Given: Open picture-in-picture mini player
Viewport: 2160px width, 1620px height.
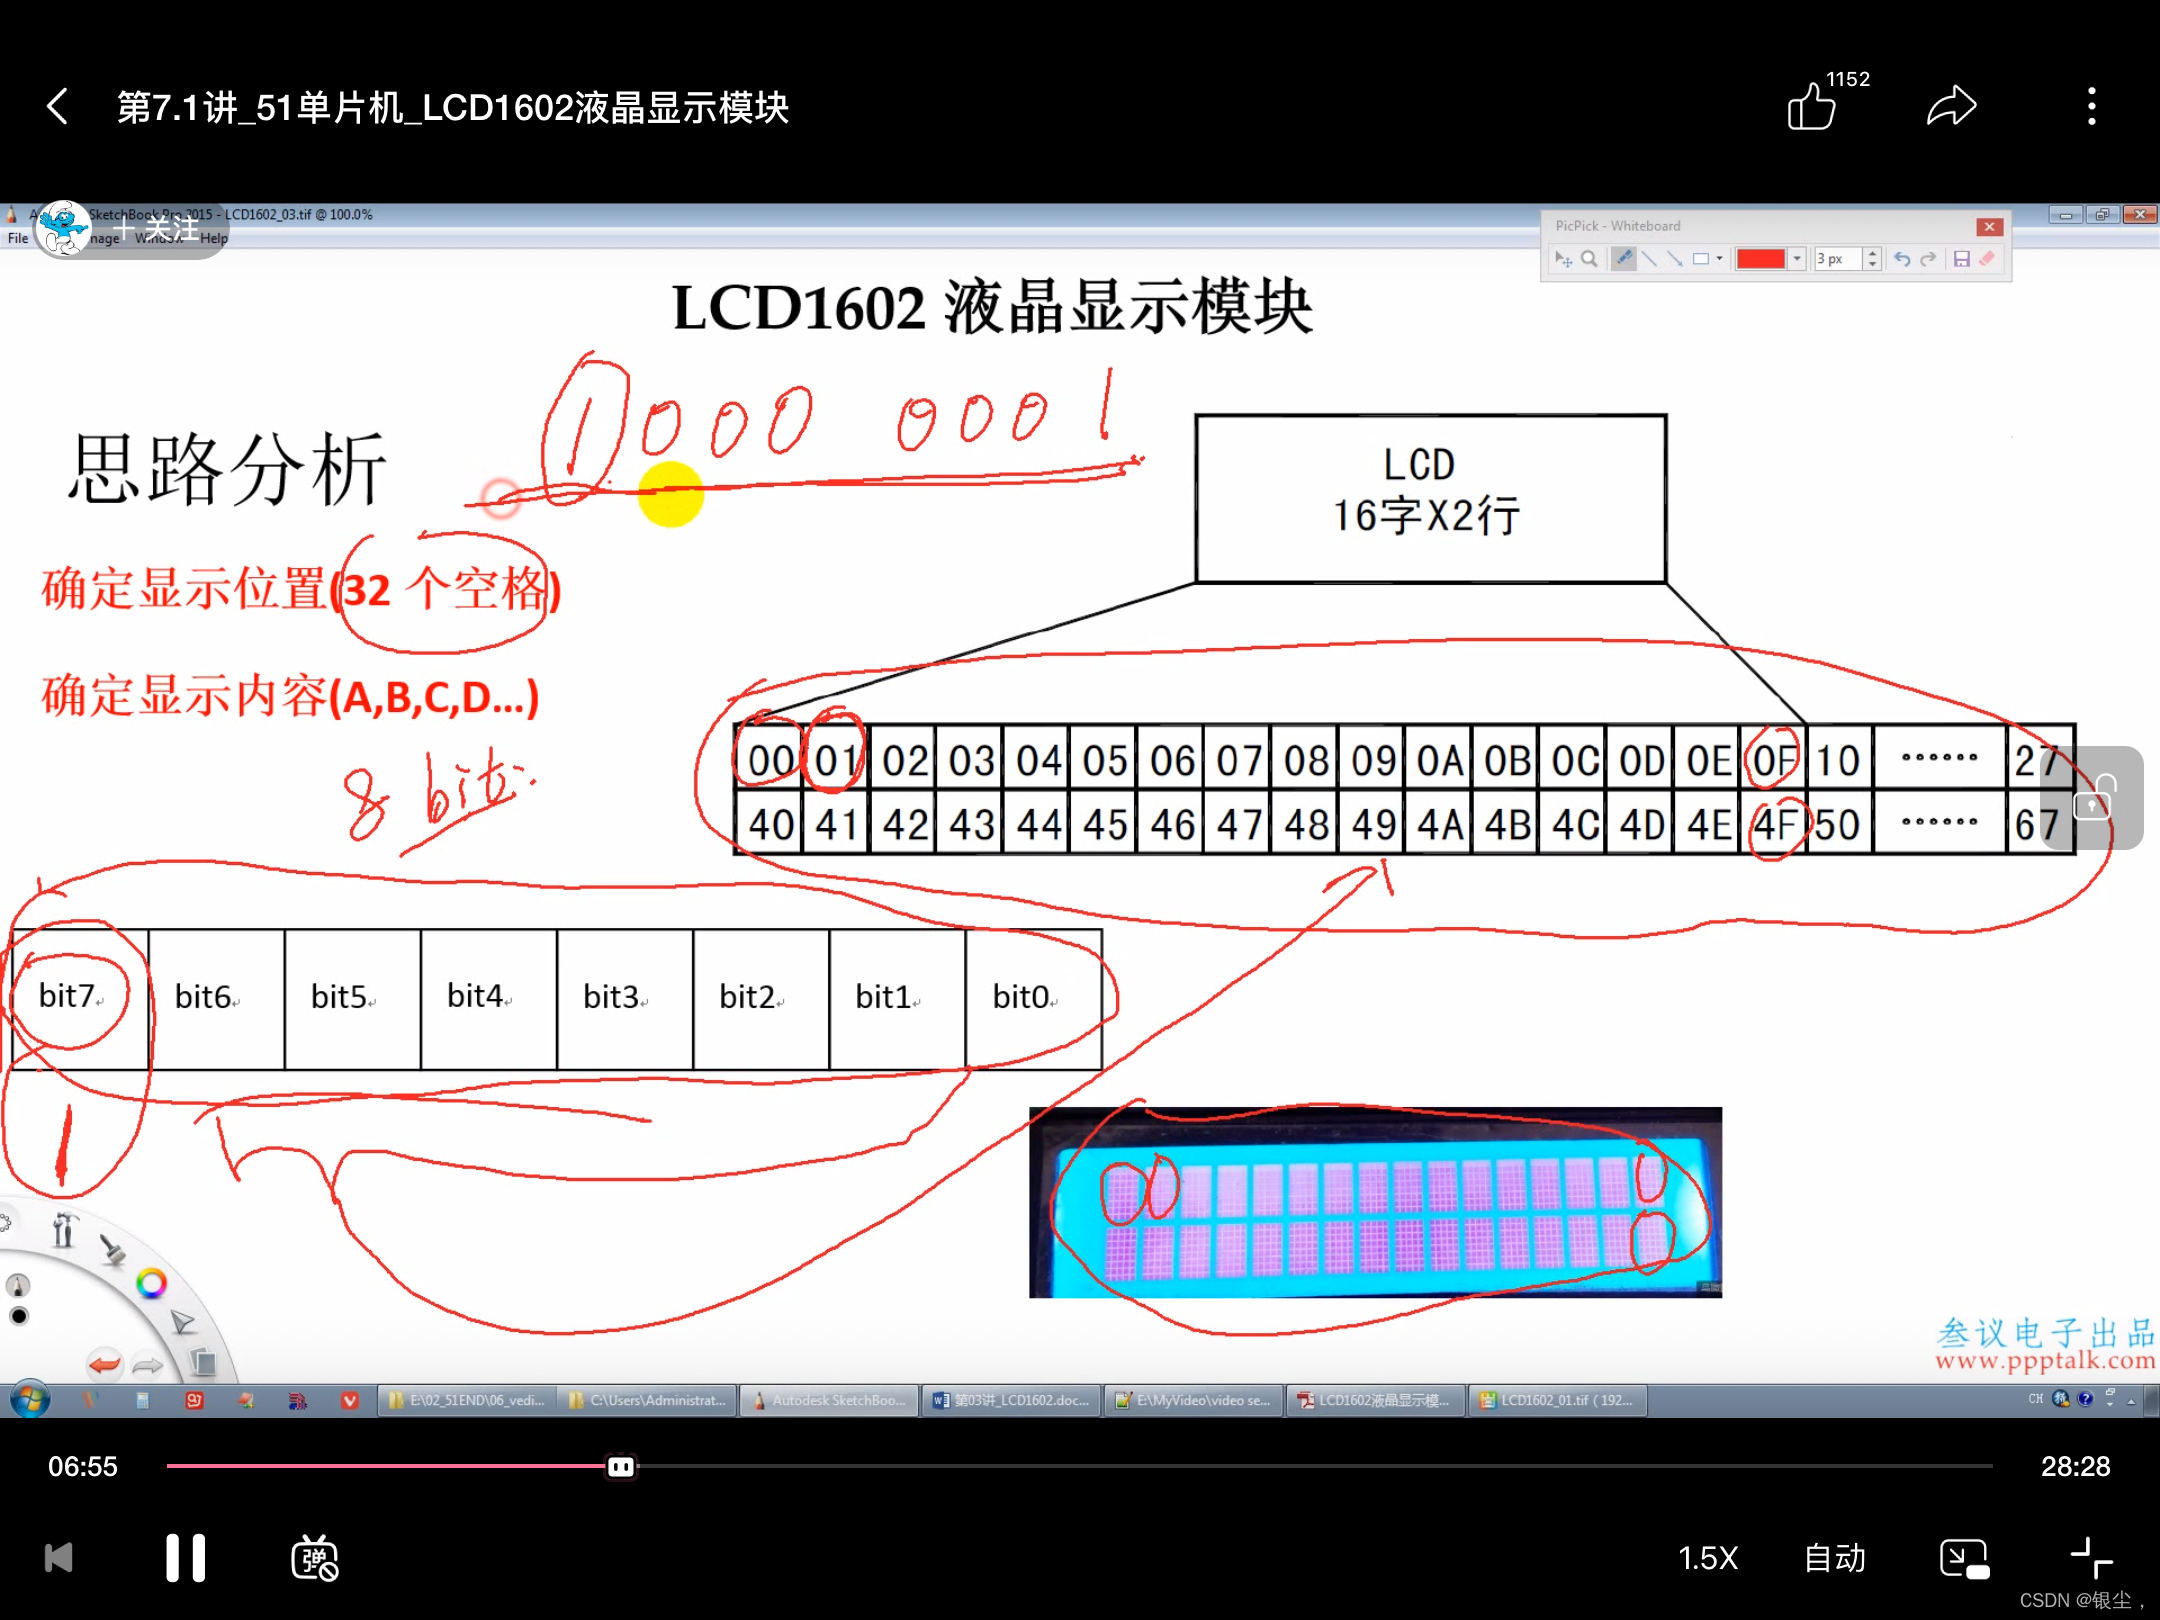Looking at the screenshot, I should pyautogui.click(x=1964, y=1557).
